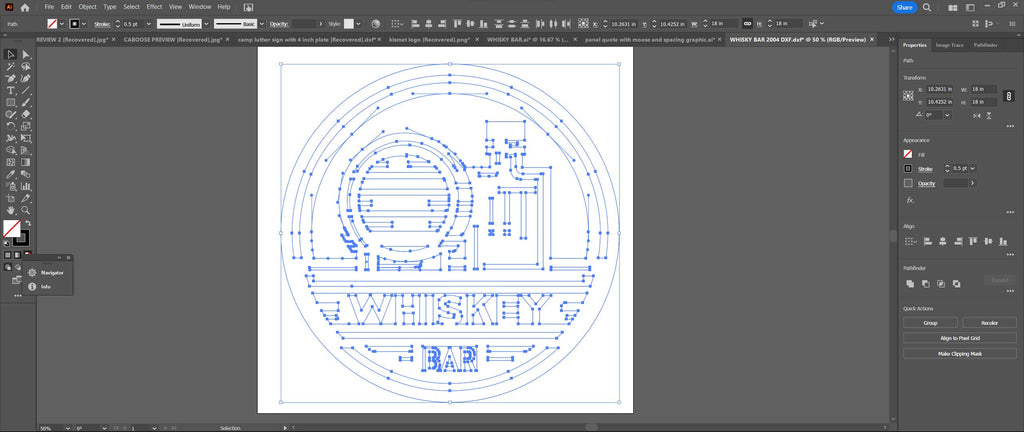Select the Symbol Sprayer tool

click(x=11, y=187)
